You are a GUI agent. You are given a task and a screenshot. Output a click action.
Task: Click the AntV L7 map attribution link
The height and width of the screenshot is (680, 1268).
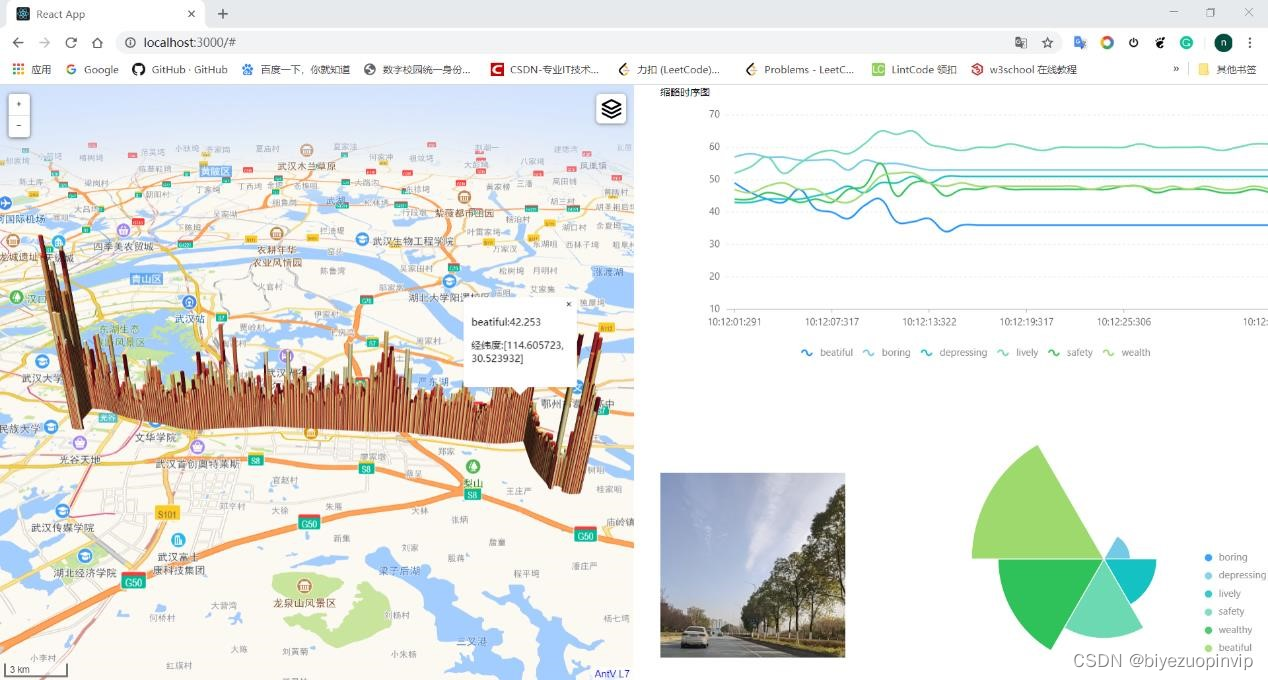(612, 674)
